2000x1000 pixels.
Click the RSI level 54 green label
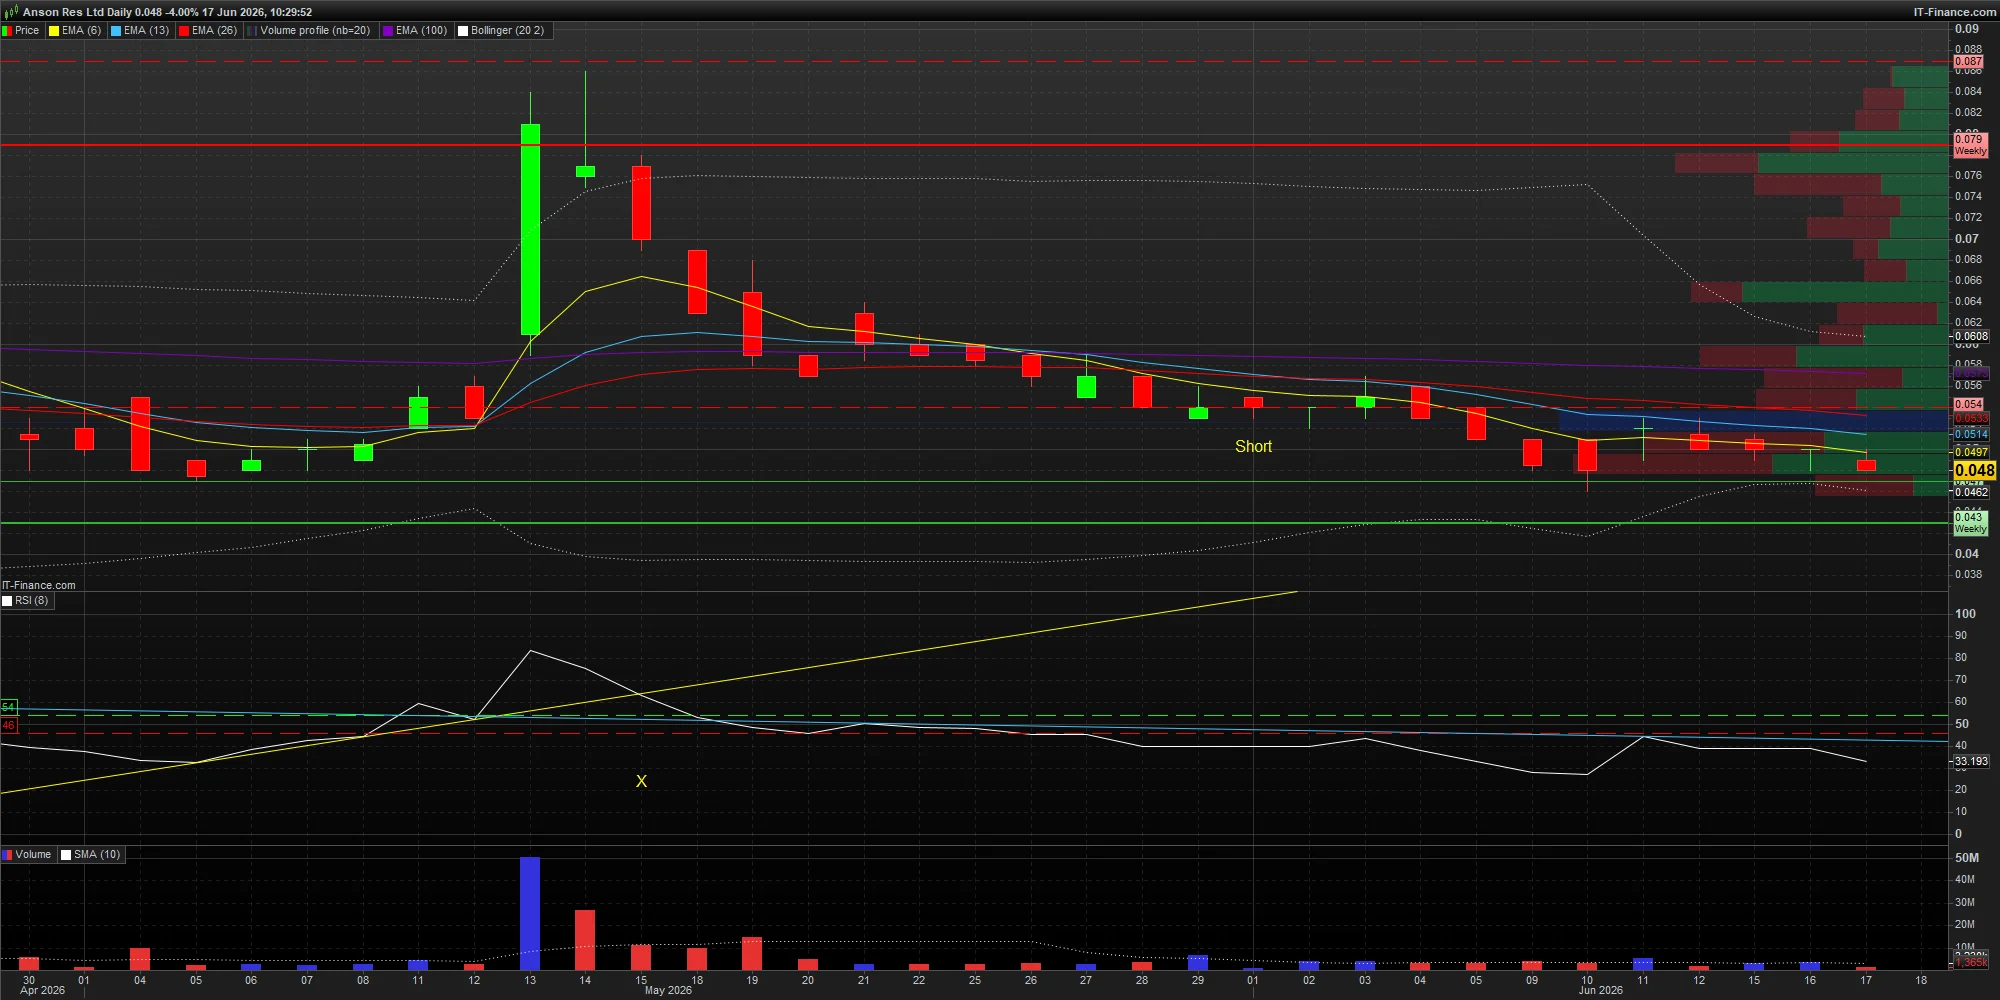pyautogui.click(x=8, y=707)
